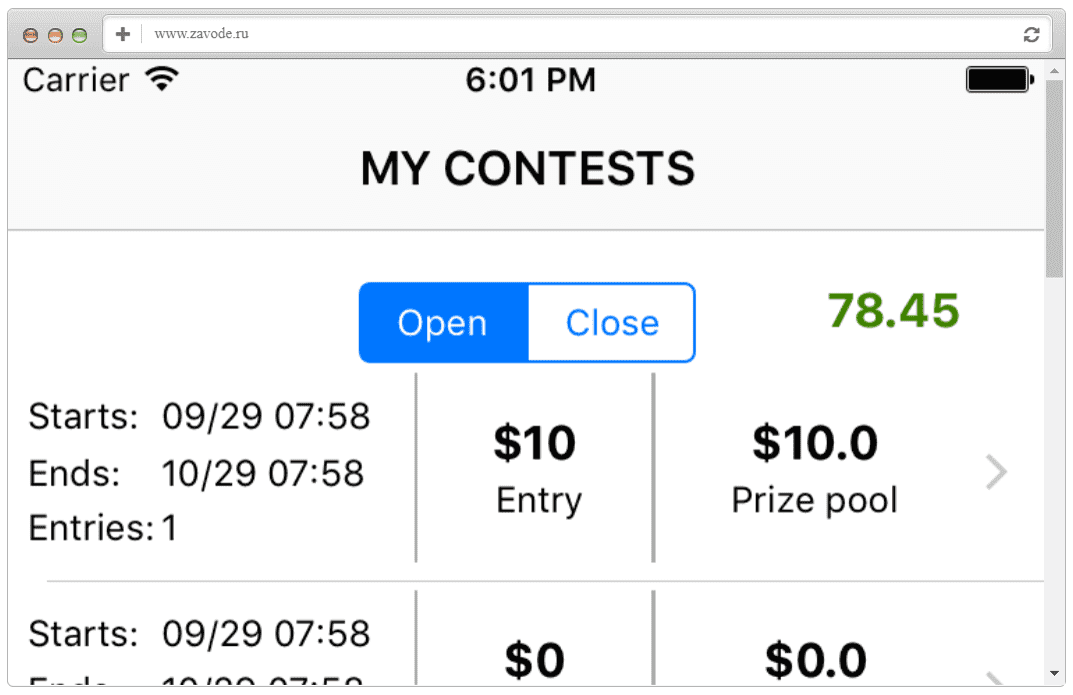Open the $10 Entry cell
1073x695 pixels.
coord(535,469)
